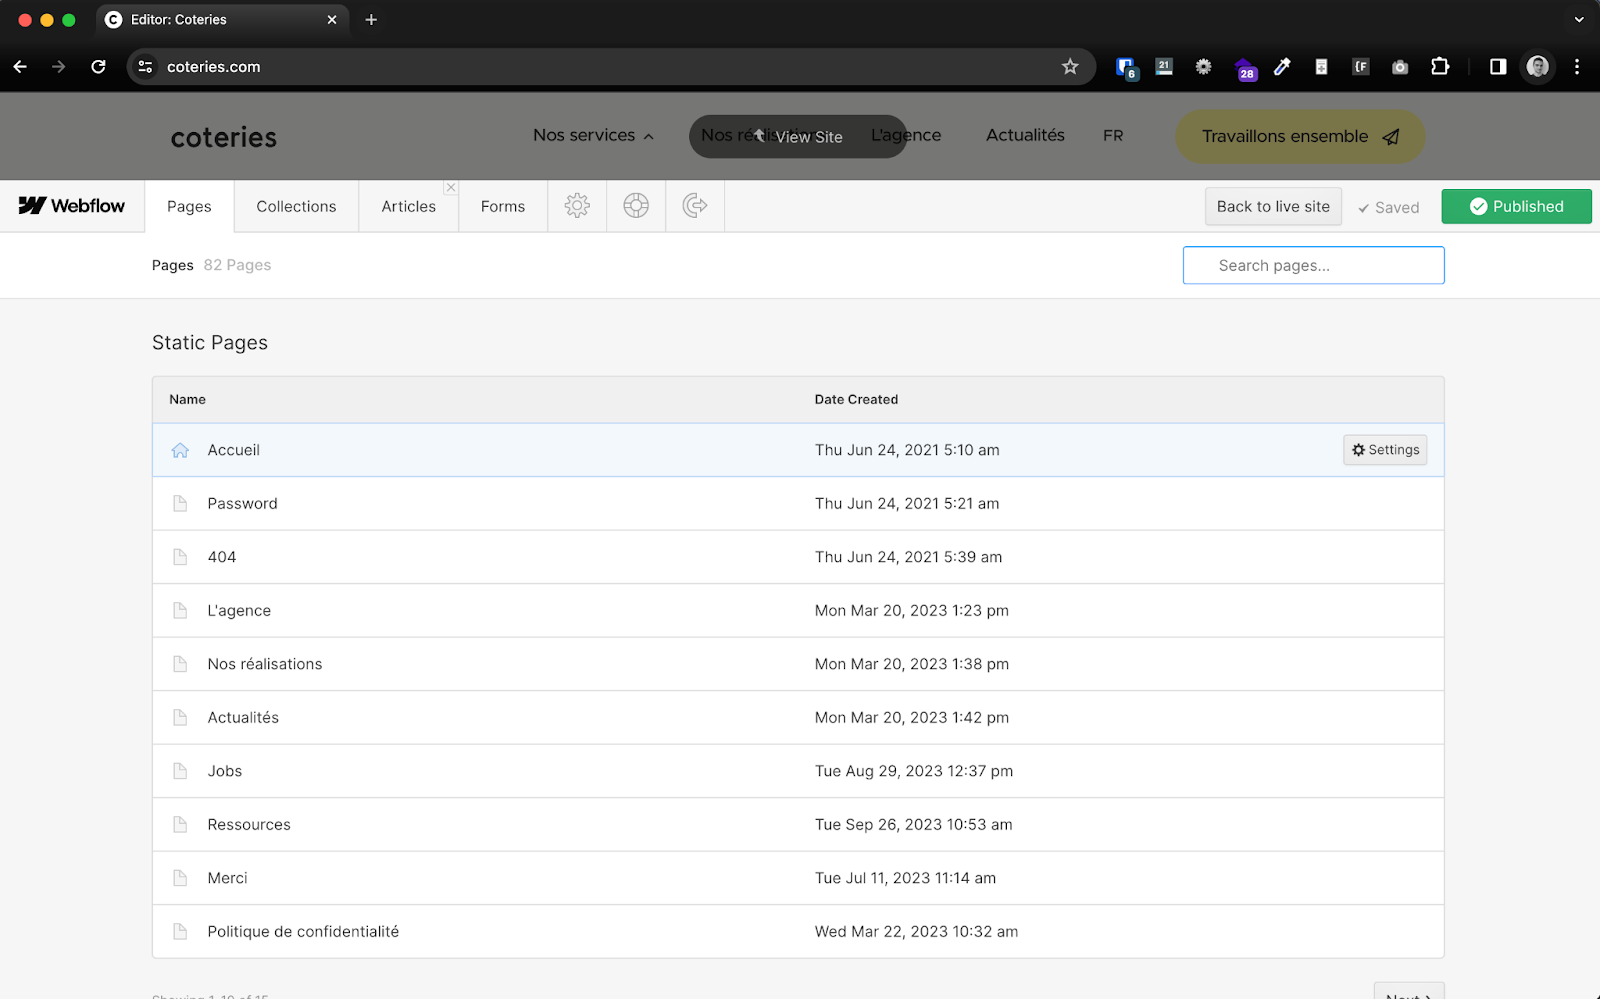Bookmark this page with the star icon
The image size is (1600, 999).
(1070, 67)
